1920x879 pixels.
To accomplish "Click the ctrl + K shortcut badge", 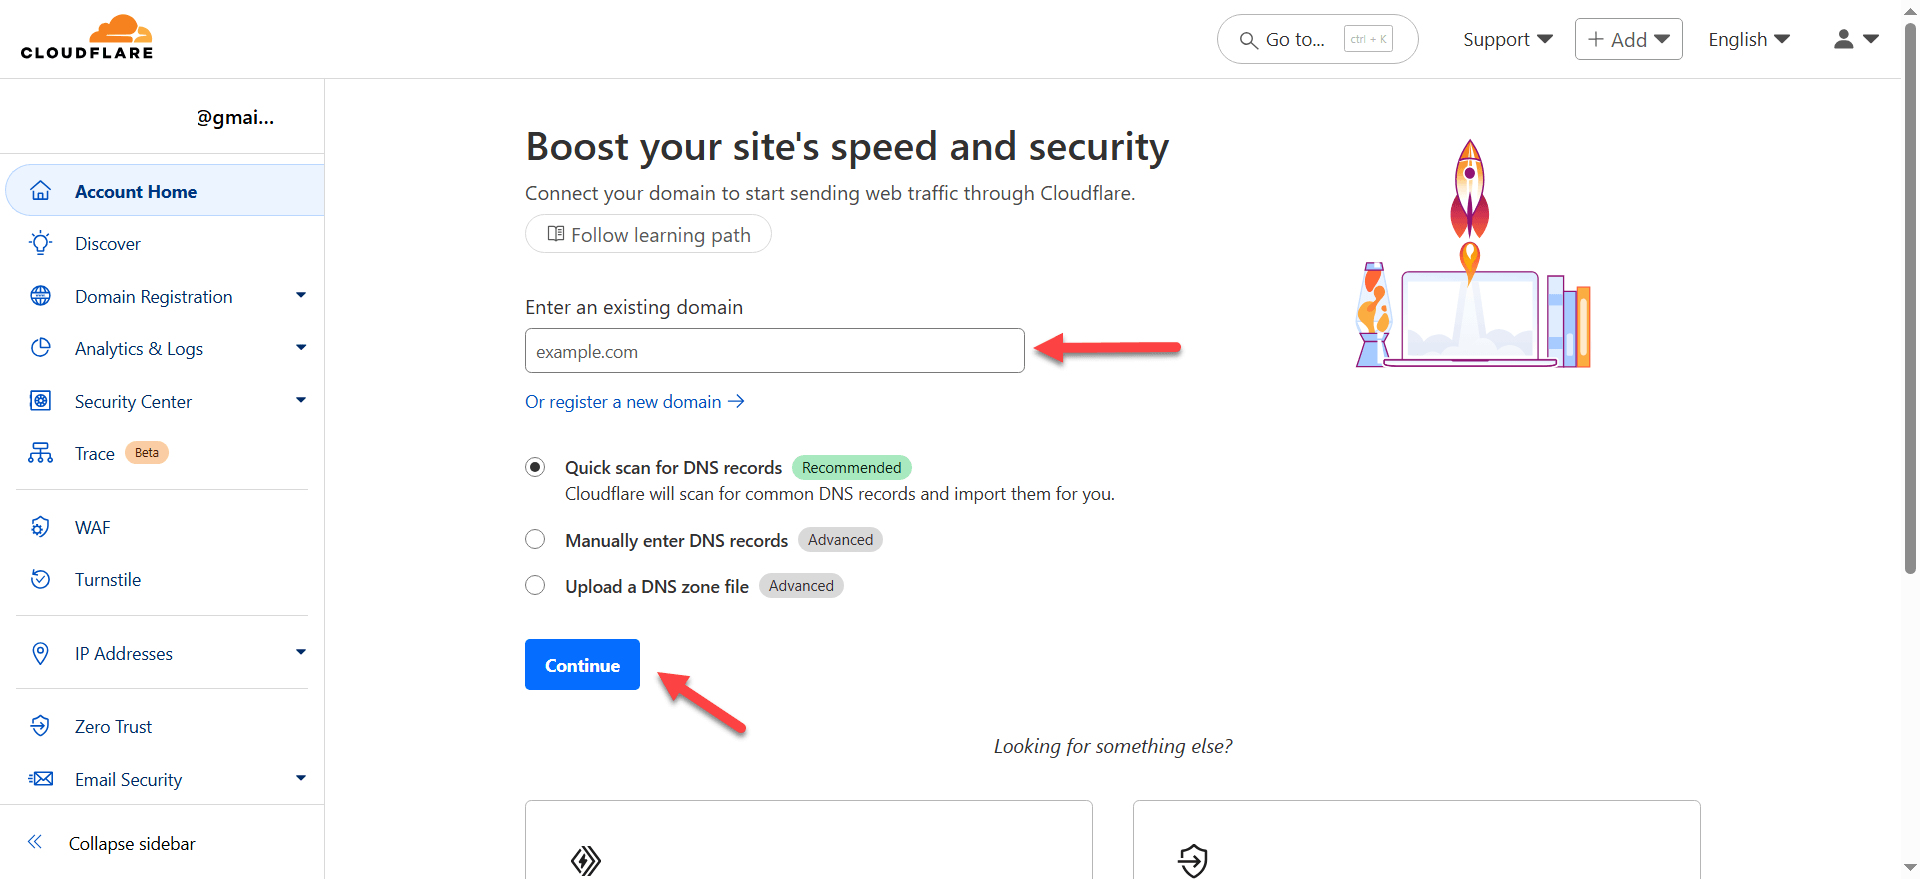I will tap(1368, 39).
